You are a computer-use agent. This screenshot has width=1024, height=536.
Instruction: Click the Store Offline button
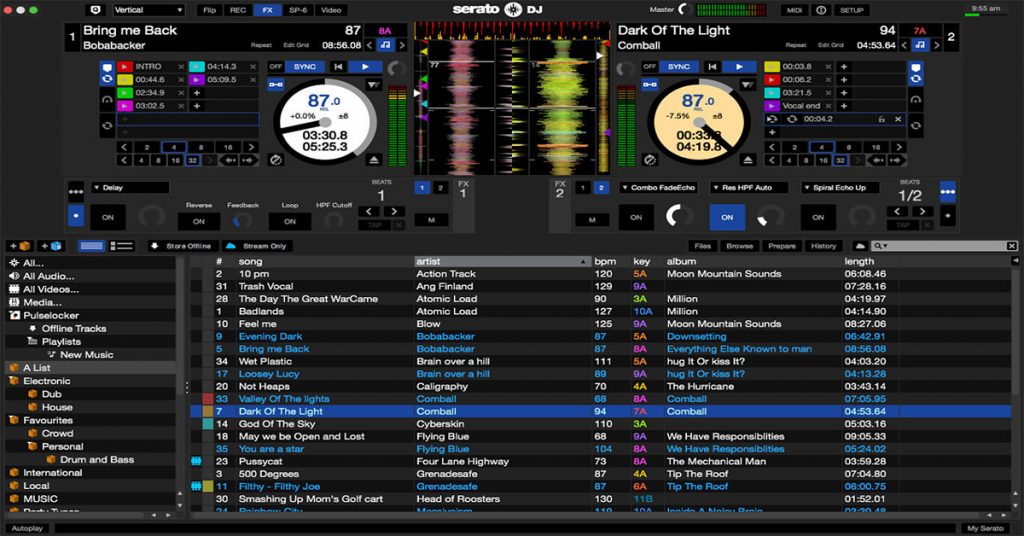[x=182, y=245]
